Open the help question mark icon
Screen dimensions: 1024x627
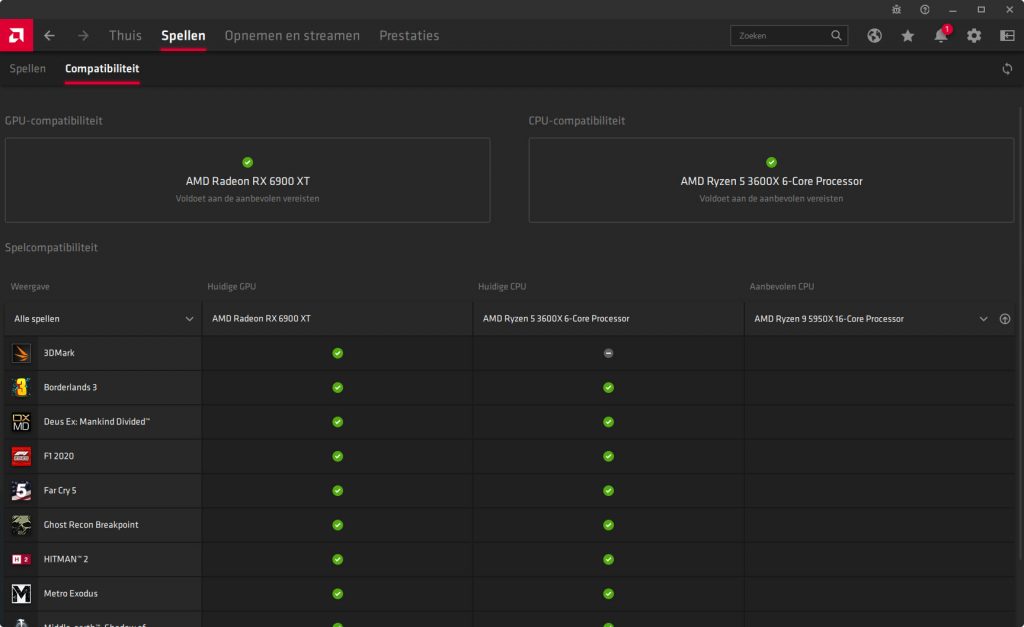pyautogui.click(x=925, y=9)
